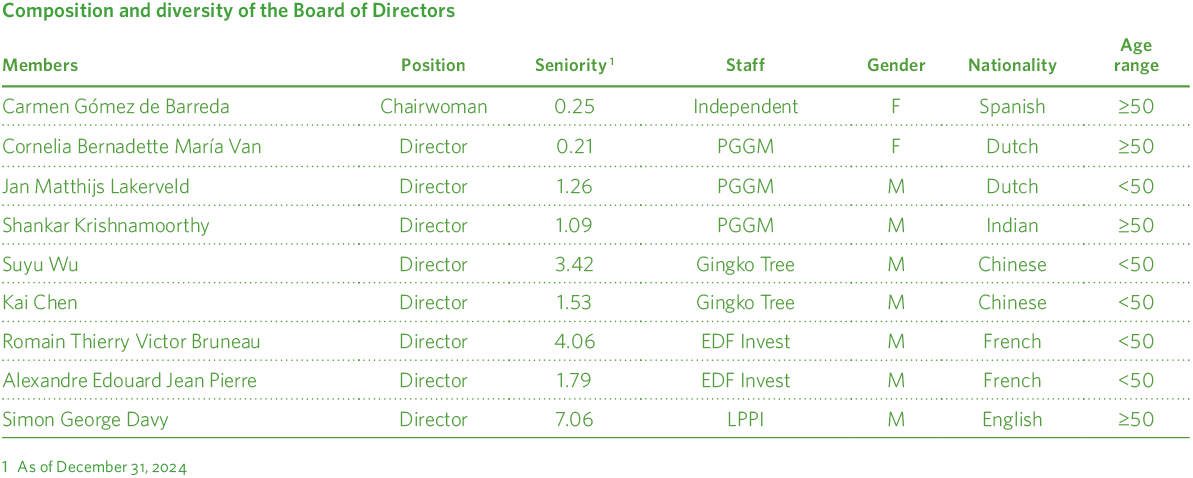This screenshot has width=1193, height=478.
Task: Select the Independent staff cell
Action: click(x=745, y=106)
